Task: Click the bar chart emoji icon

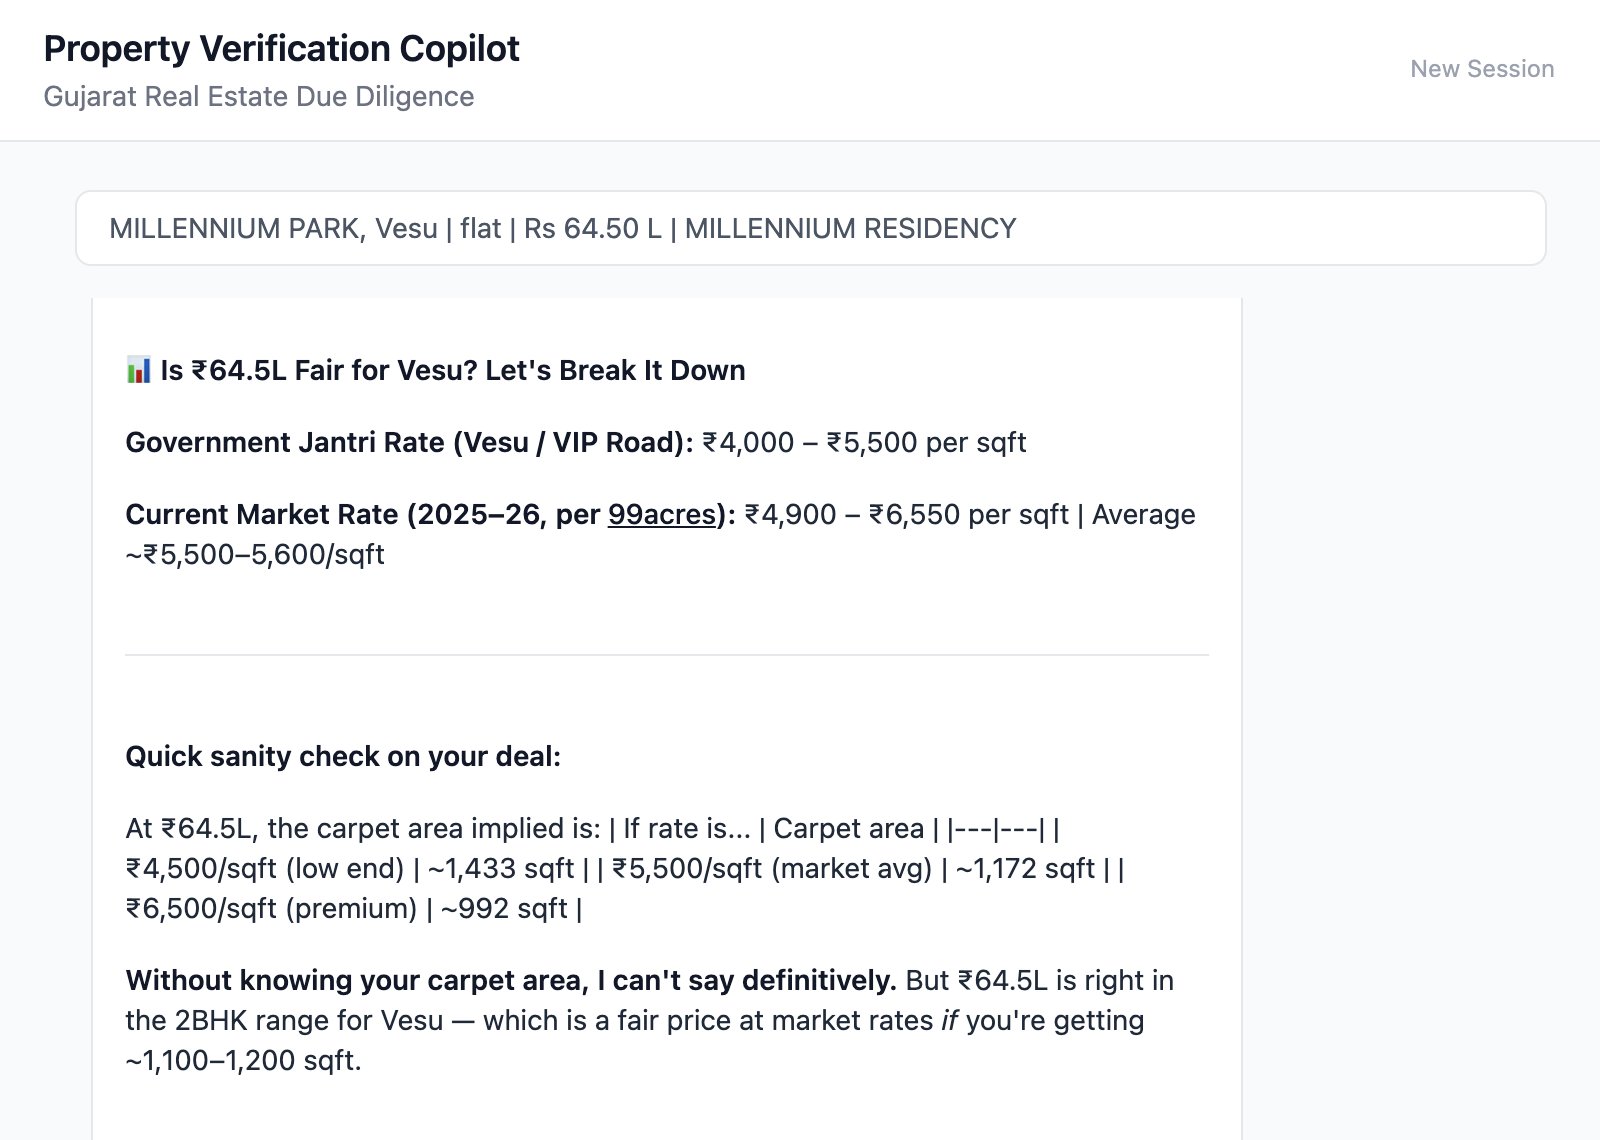Action: (138, 370)
